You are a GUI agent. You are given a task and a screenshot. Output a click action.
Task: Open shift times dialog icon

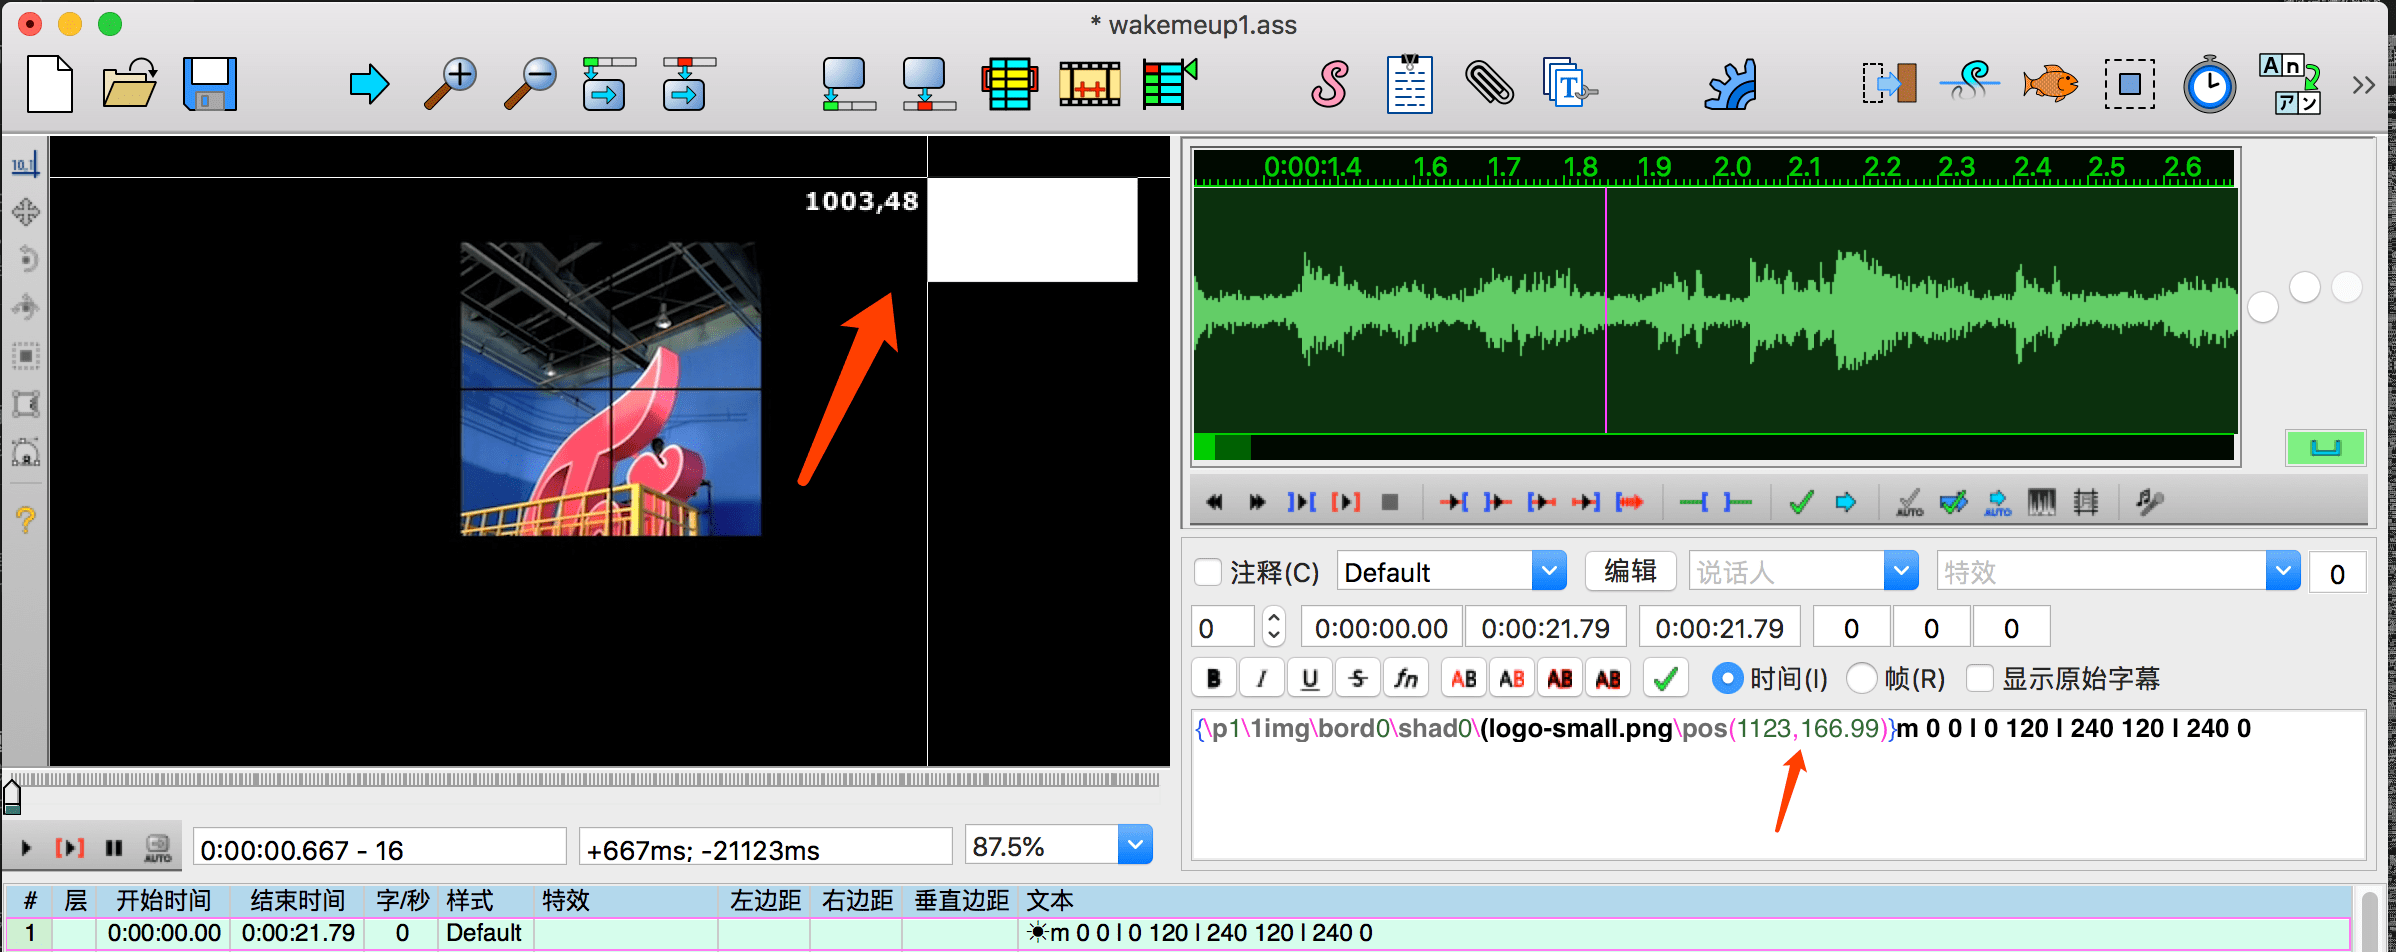(x=1890, y=84)
